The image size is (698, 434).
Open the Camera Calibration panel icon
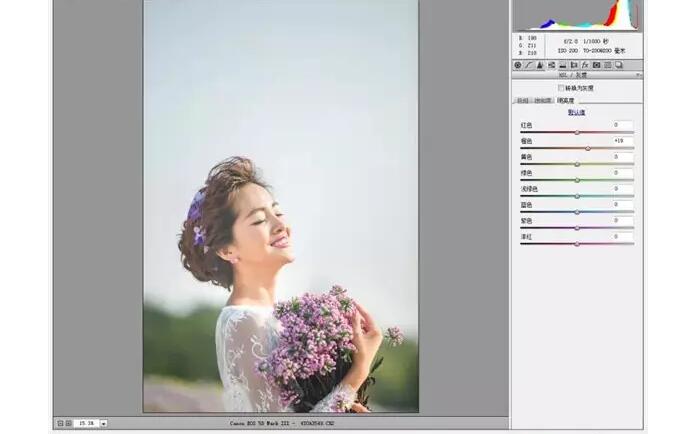point(596,65)
